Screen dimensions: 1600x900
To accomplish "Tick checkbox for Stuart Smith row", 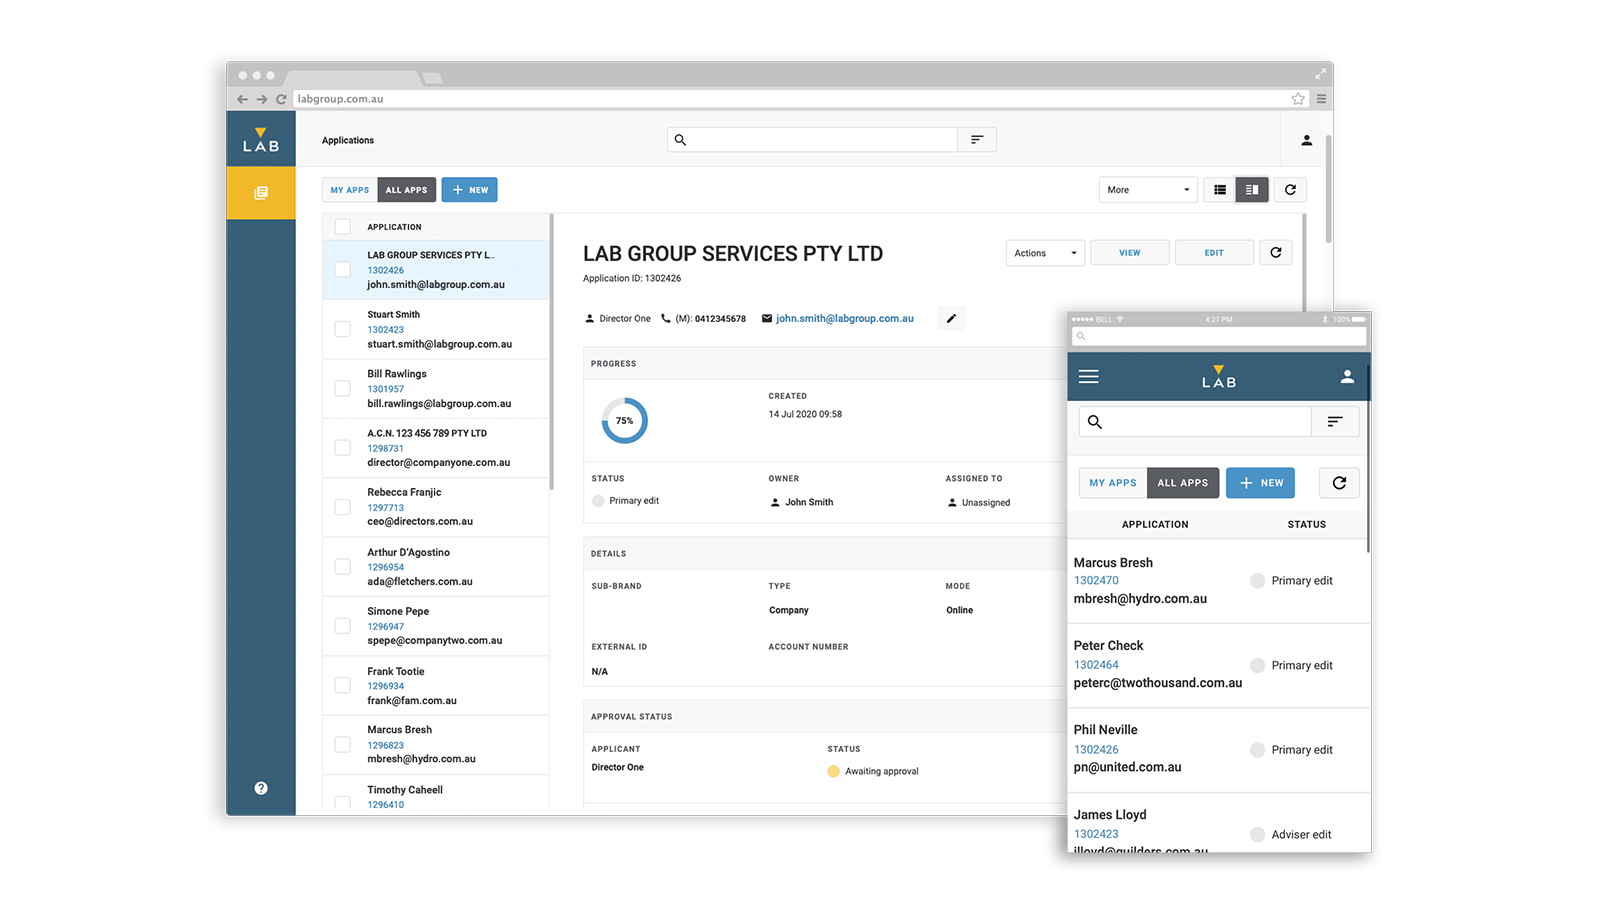I will pyautogui.click(x=342, y=329).
